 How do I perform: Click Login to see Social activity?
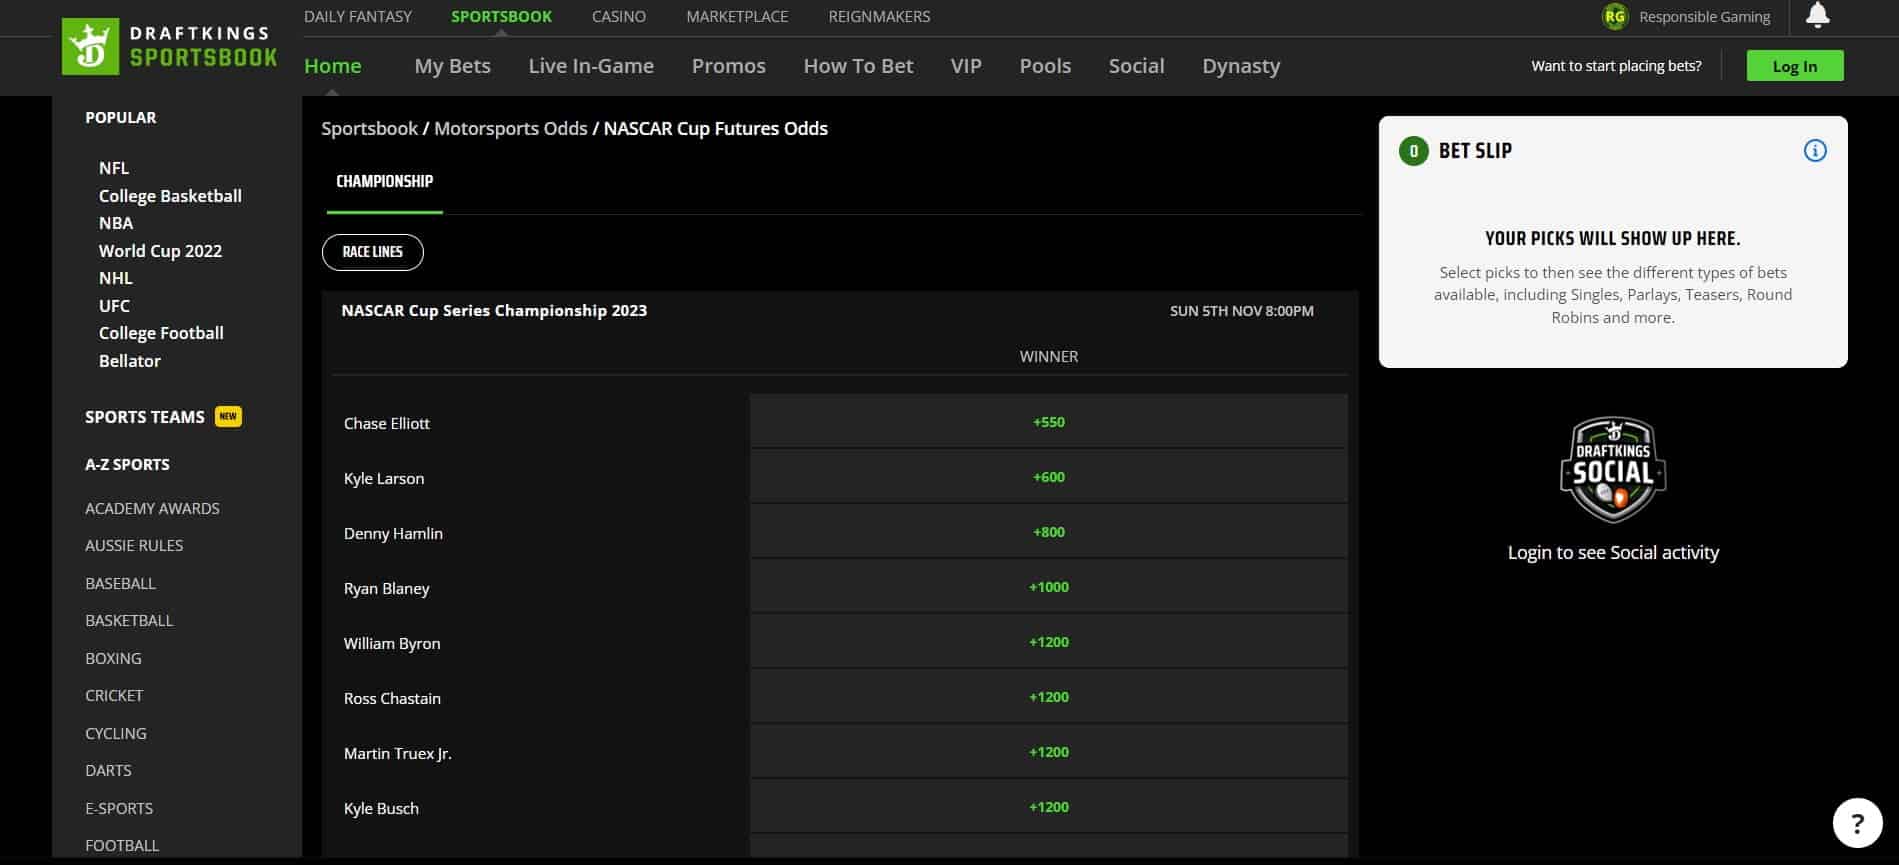coord(1613,553)
